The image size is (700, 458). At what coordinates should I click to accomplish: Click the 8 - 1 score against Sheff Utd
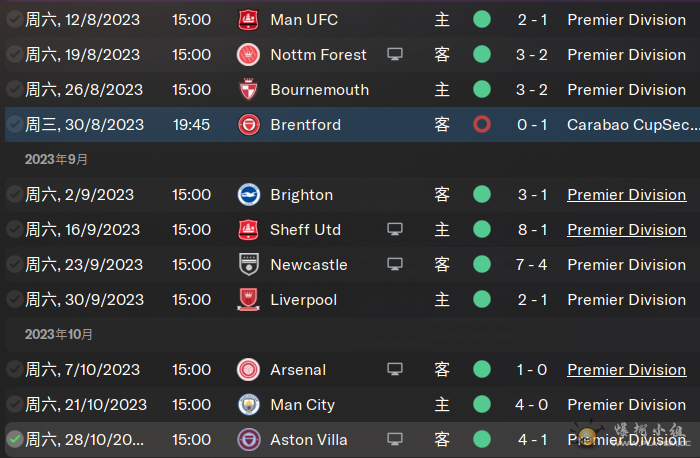532,229
